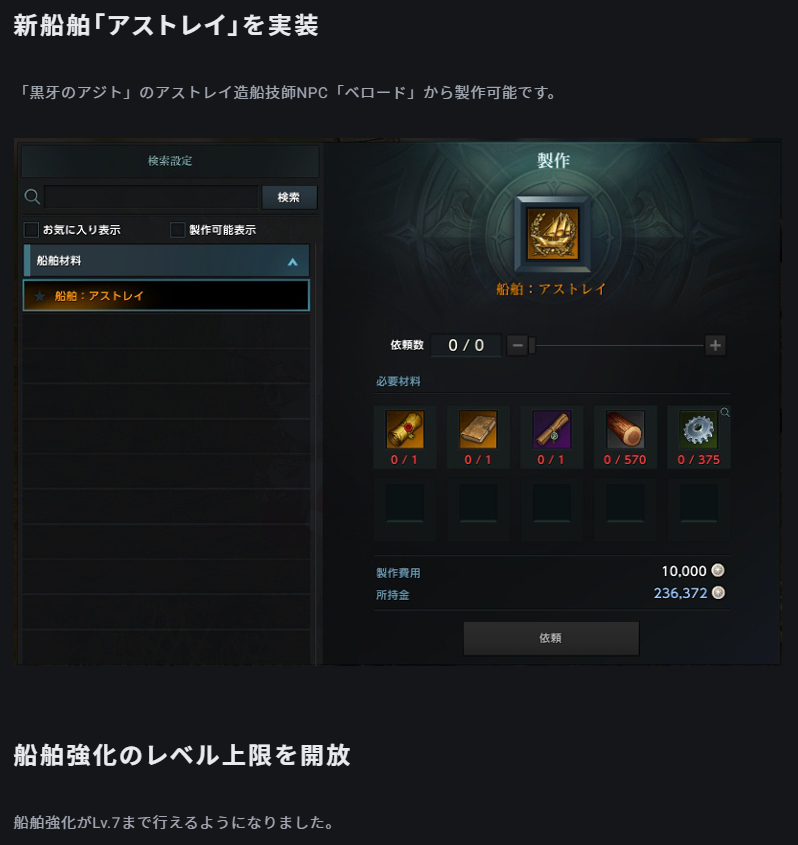Toggle favorite star on 船舶：アストレイ

coord(39,296)
